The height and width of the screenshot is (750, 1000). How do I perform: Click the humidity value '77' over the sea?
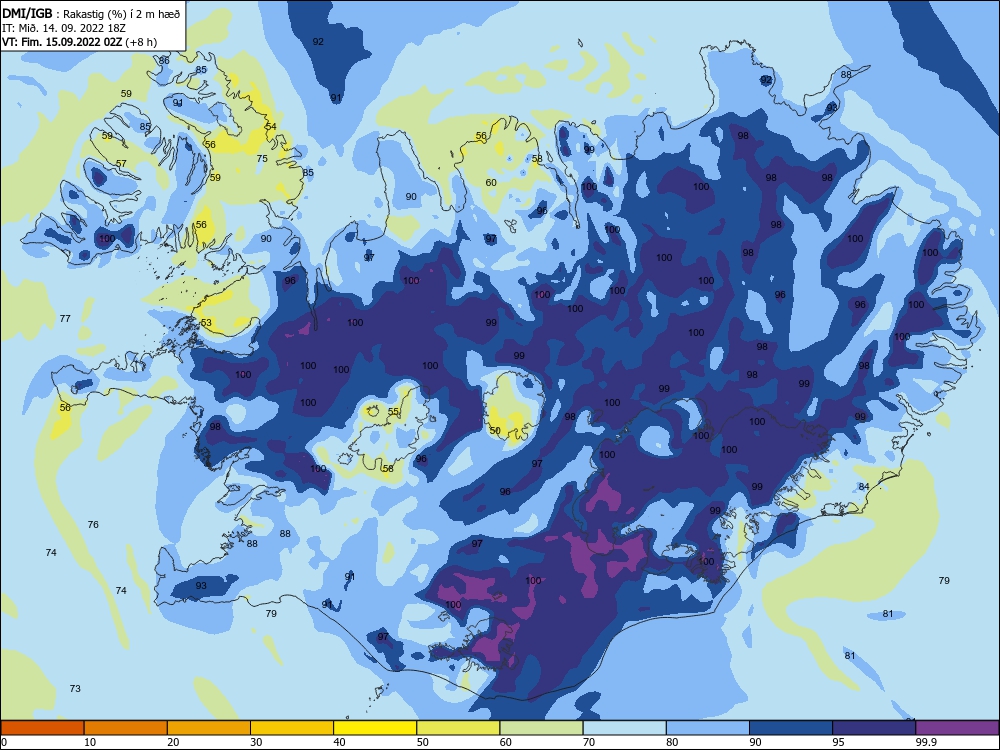point(65,318)
